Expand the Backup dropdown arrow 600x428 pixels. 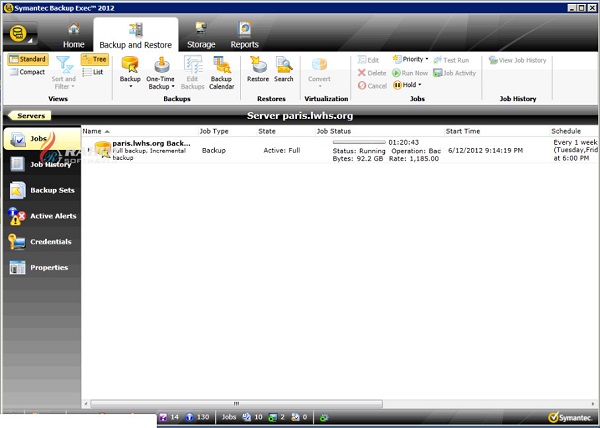coord(130,86)
